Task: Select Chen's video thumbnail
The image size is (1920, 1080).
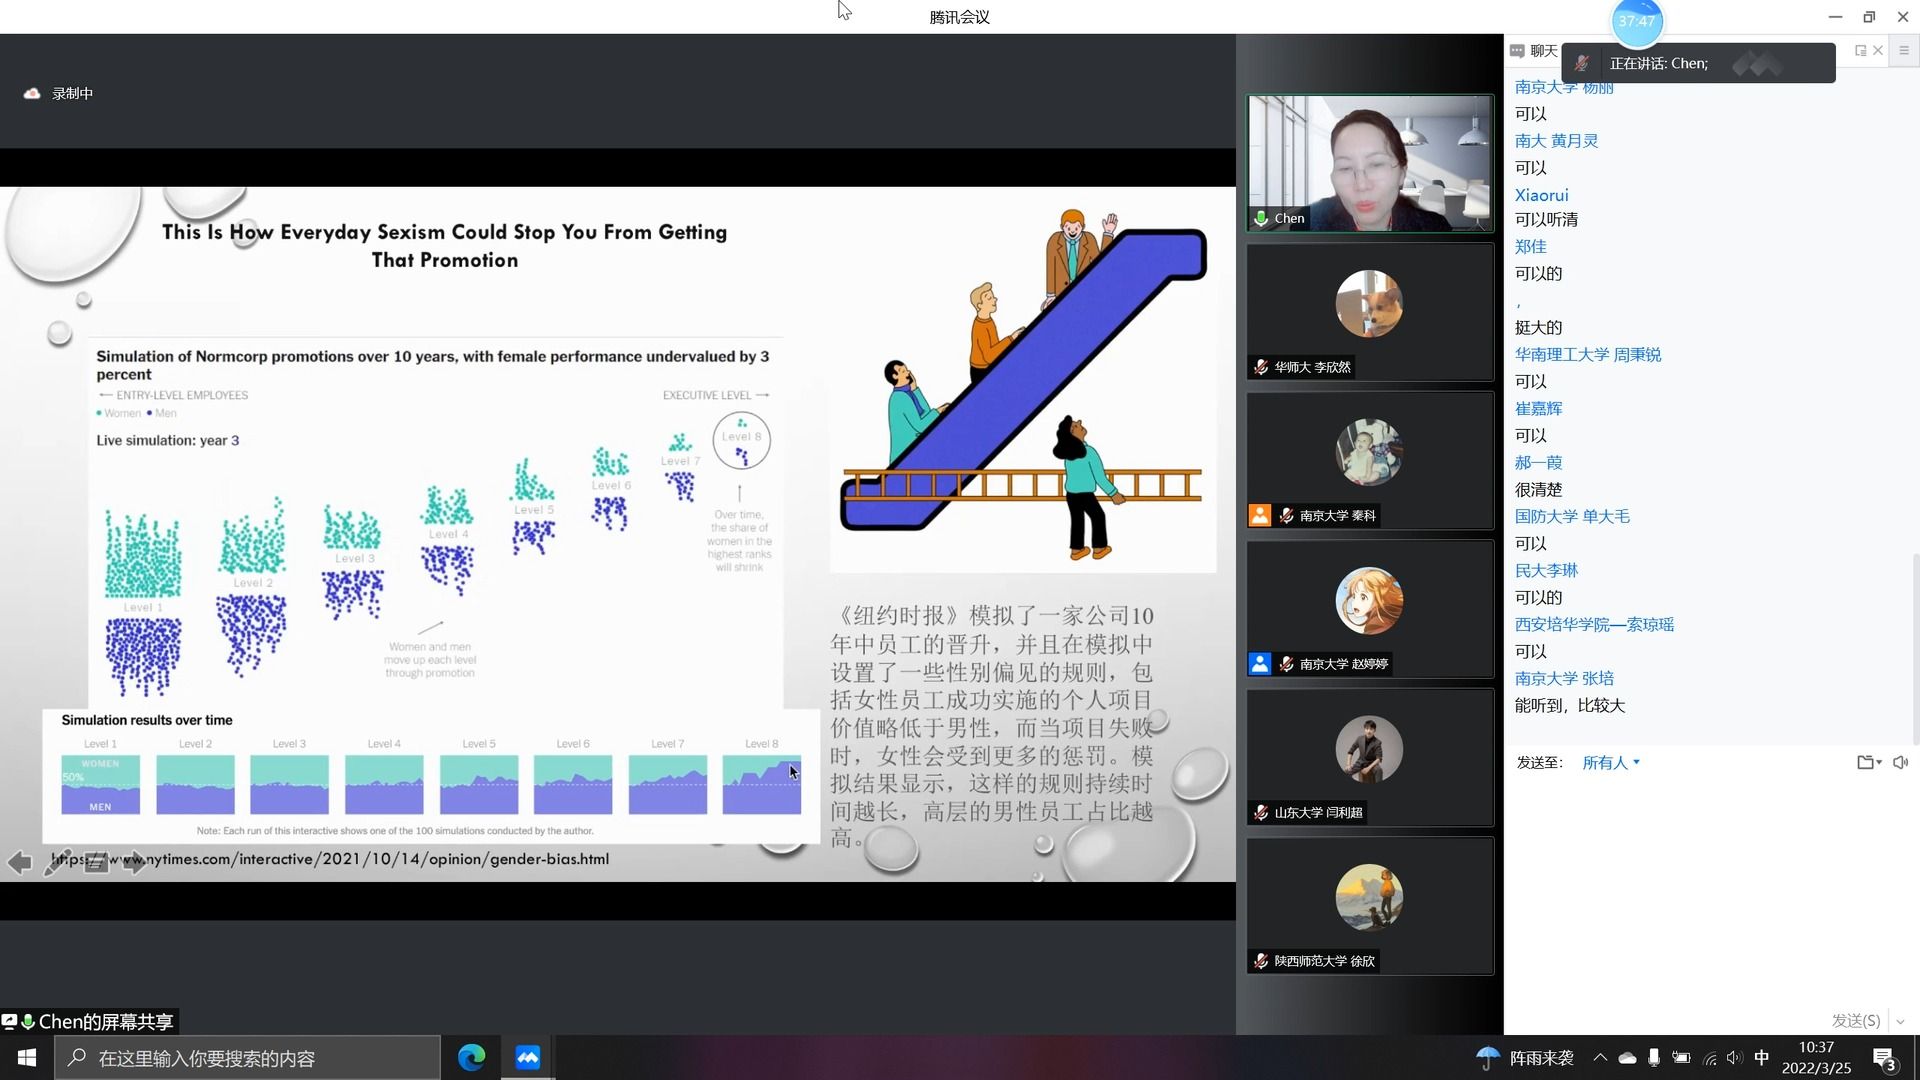Action: point(1369,163)
